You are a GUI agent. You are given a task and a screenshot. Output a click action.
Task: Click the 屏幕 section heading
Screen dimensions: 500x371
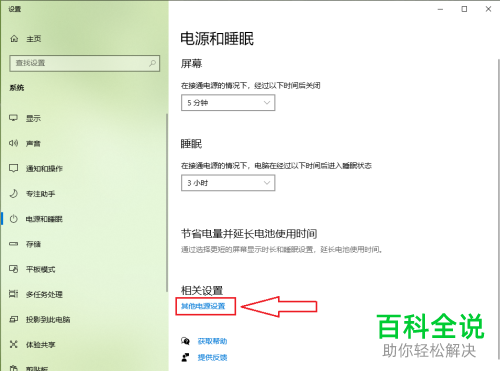(x=191, y=63)
